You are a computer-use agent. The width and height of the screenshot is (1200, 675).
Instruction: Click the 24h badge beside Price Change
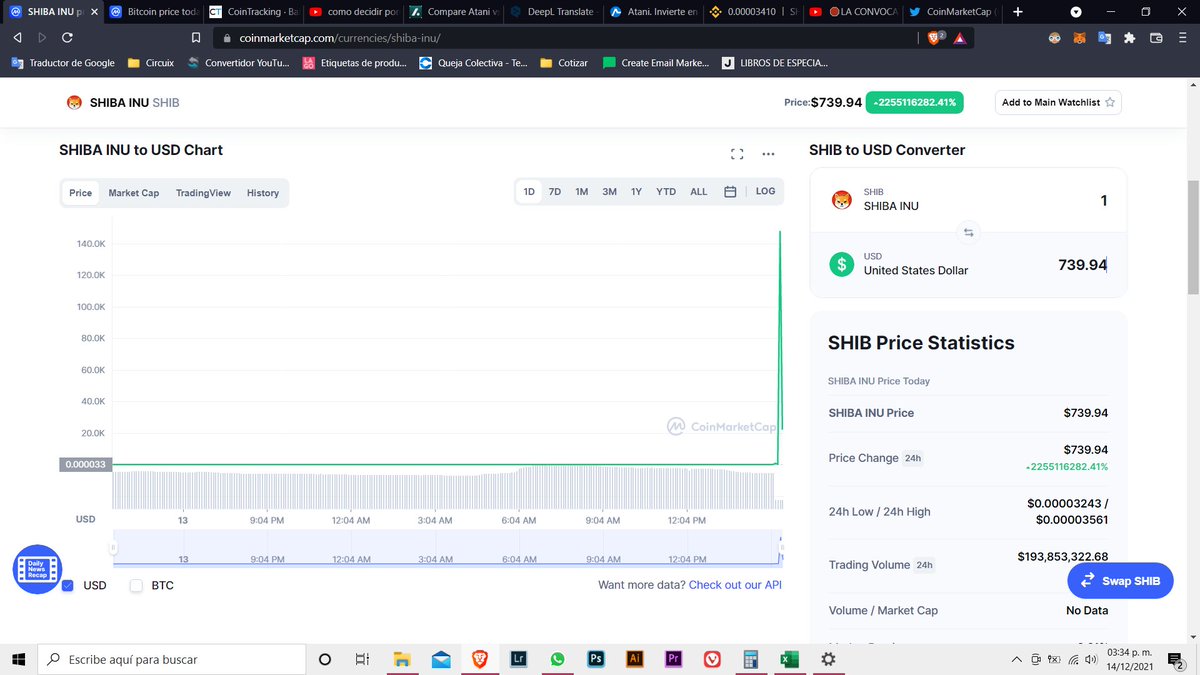[913, 458]
